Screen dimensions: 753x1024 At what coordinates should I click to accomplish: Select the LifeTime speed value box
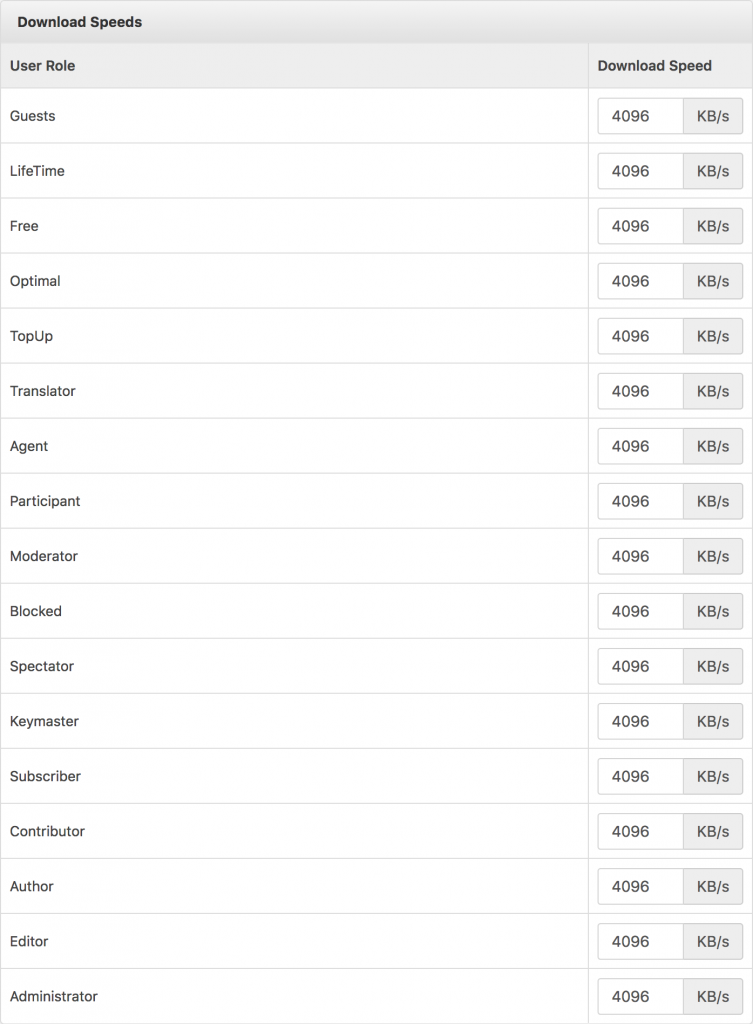[639, 171]
